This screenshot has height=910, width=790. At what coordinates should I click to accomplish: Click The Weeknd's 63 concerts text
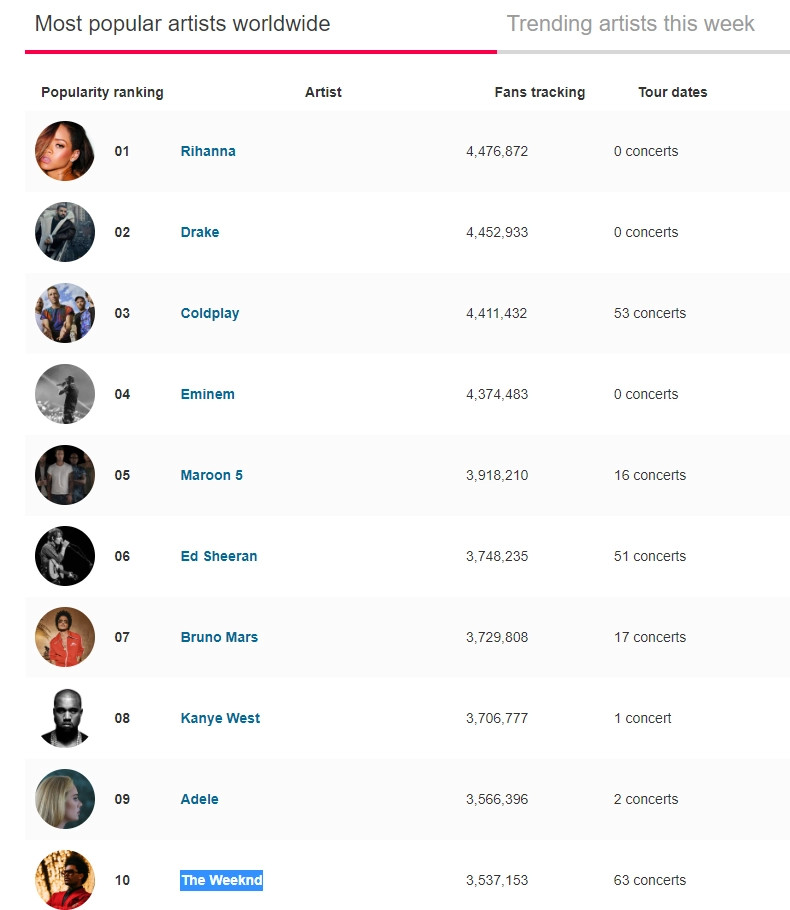click(650, 880)
